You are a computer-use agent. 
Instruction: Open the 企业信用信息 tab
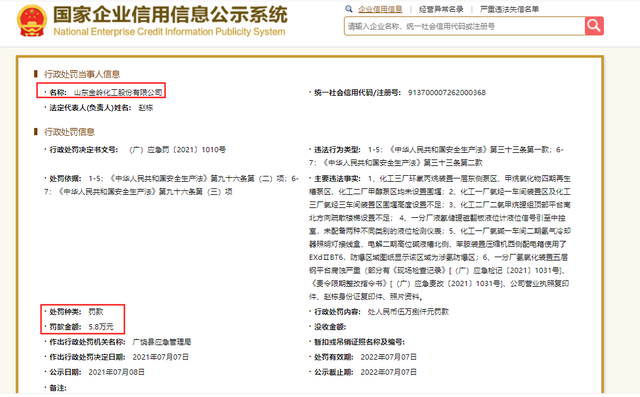[x=380, y=9]
